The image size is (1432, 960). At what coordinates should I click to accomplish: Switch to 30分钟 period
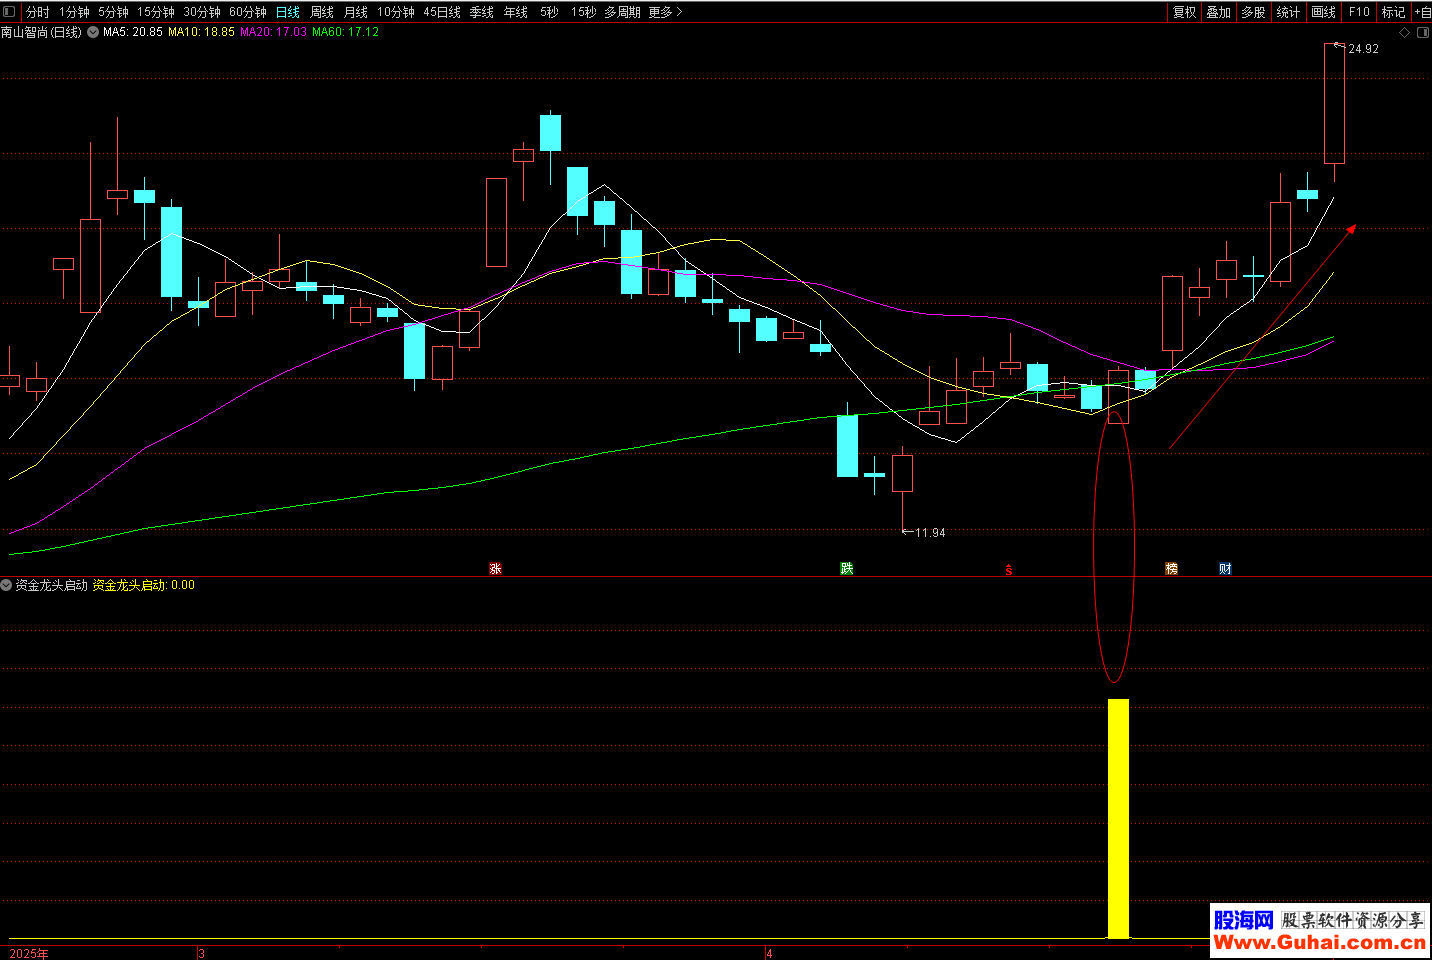click(202, 12)
